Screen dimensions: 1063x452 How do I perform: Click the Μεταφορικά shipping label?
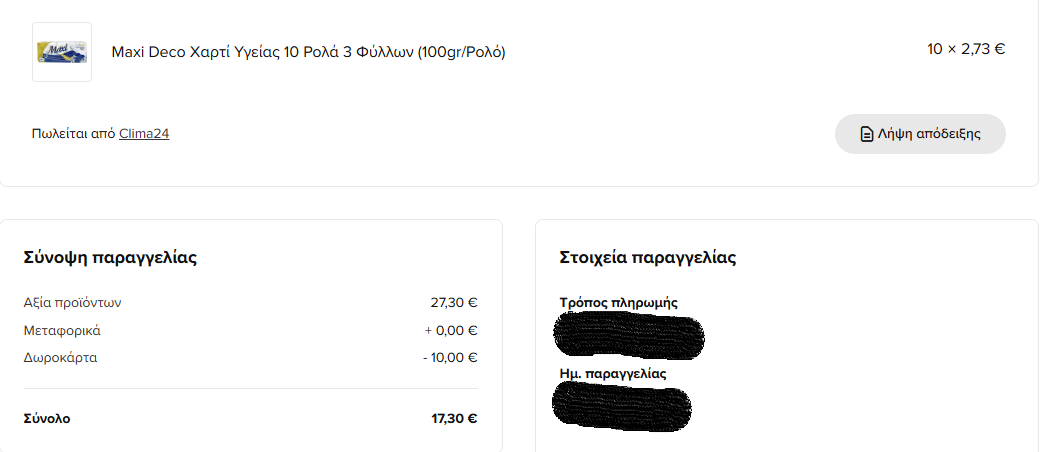(x=62, y=331)
